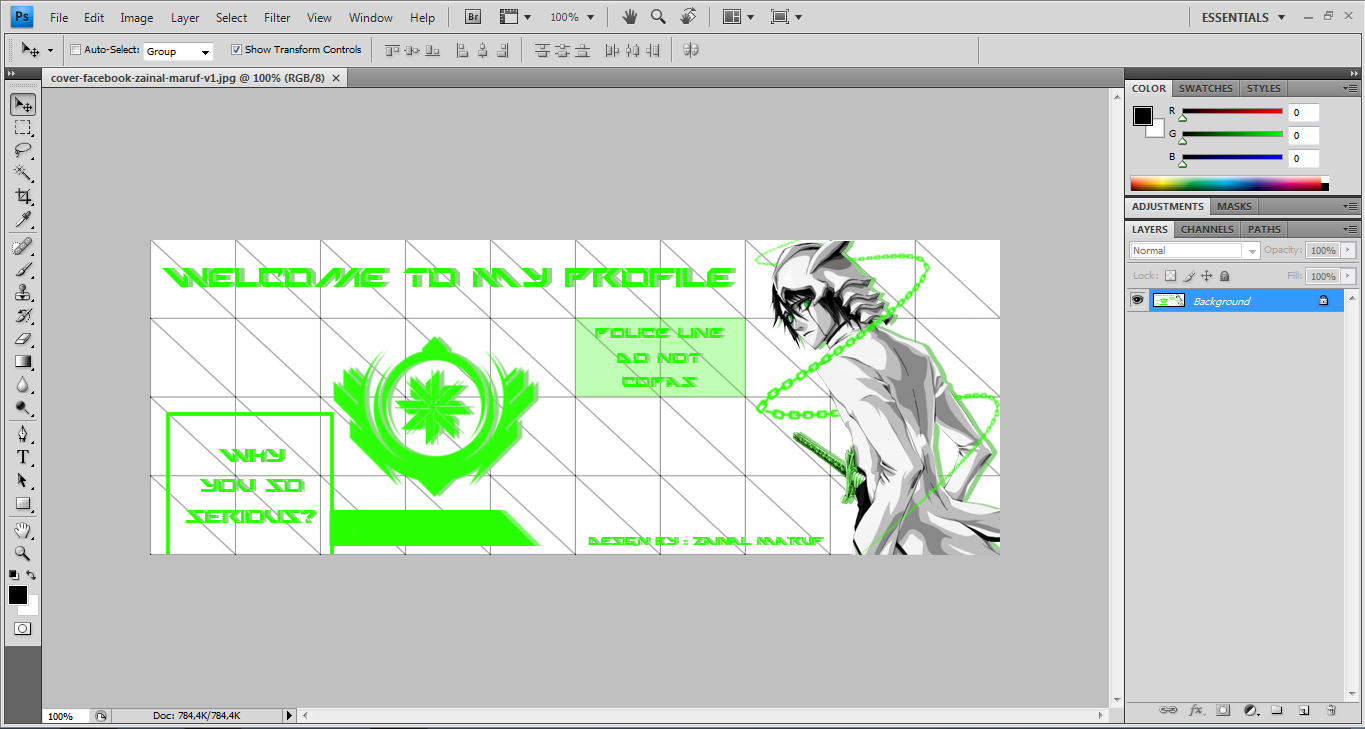Launch Adobe Bridge from top bar
This screenshot has height=729, width=1365.
(x=474, y=17)
